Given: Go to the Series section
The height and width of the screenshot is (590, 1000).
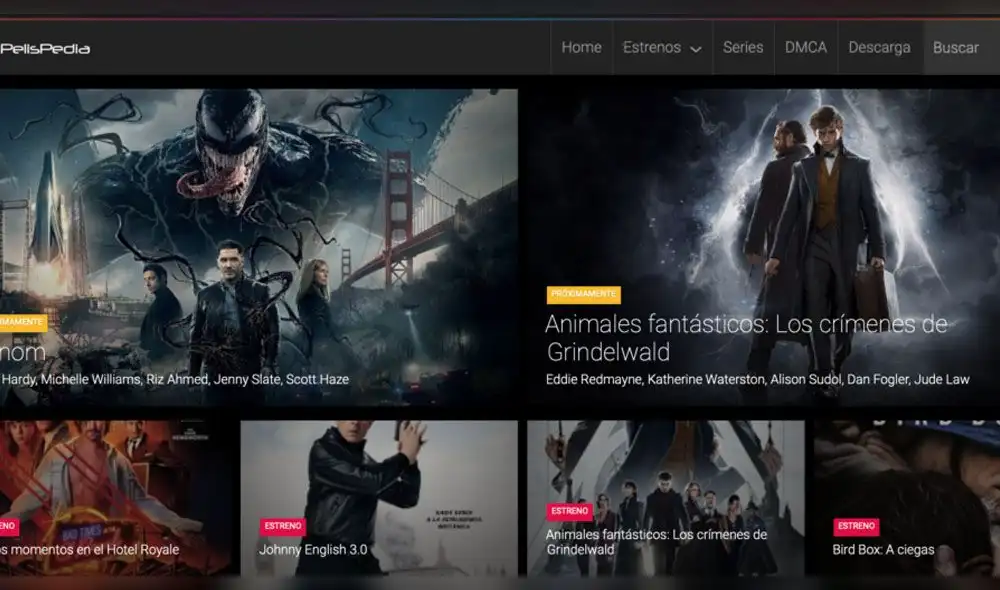Looking at the screenshot, I should point(743,47).
